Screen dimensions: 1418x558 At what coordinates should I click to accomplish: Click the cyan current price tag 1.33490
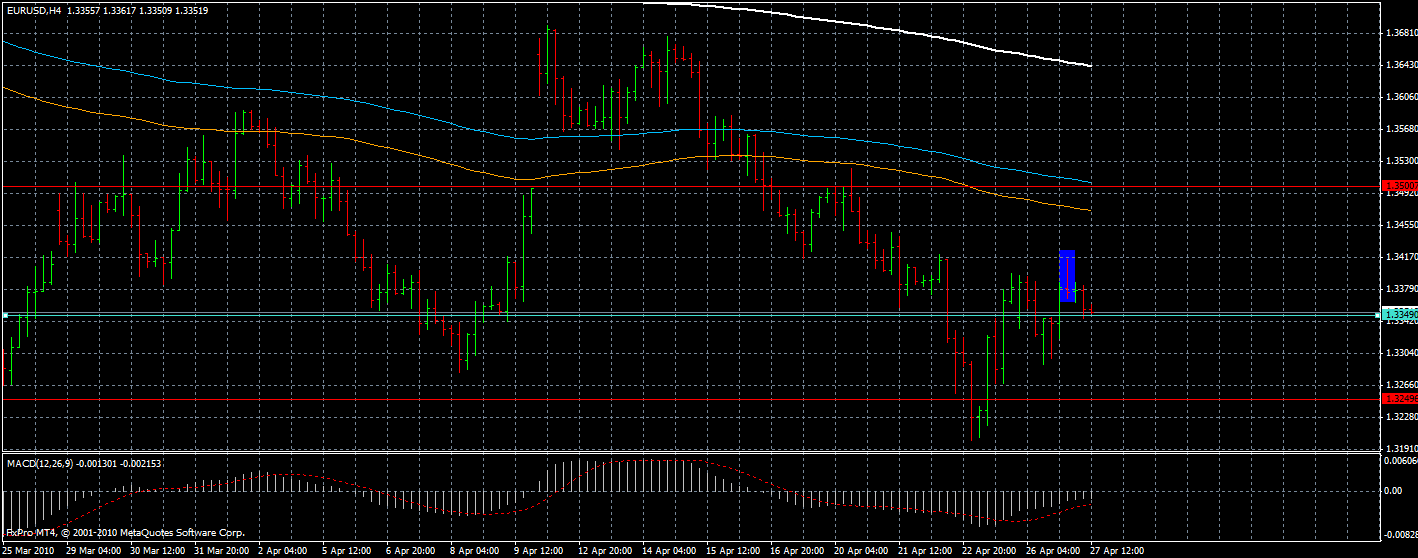[1398, 315]
